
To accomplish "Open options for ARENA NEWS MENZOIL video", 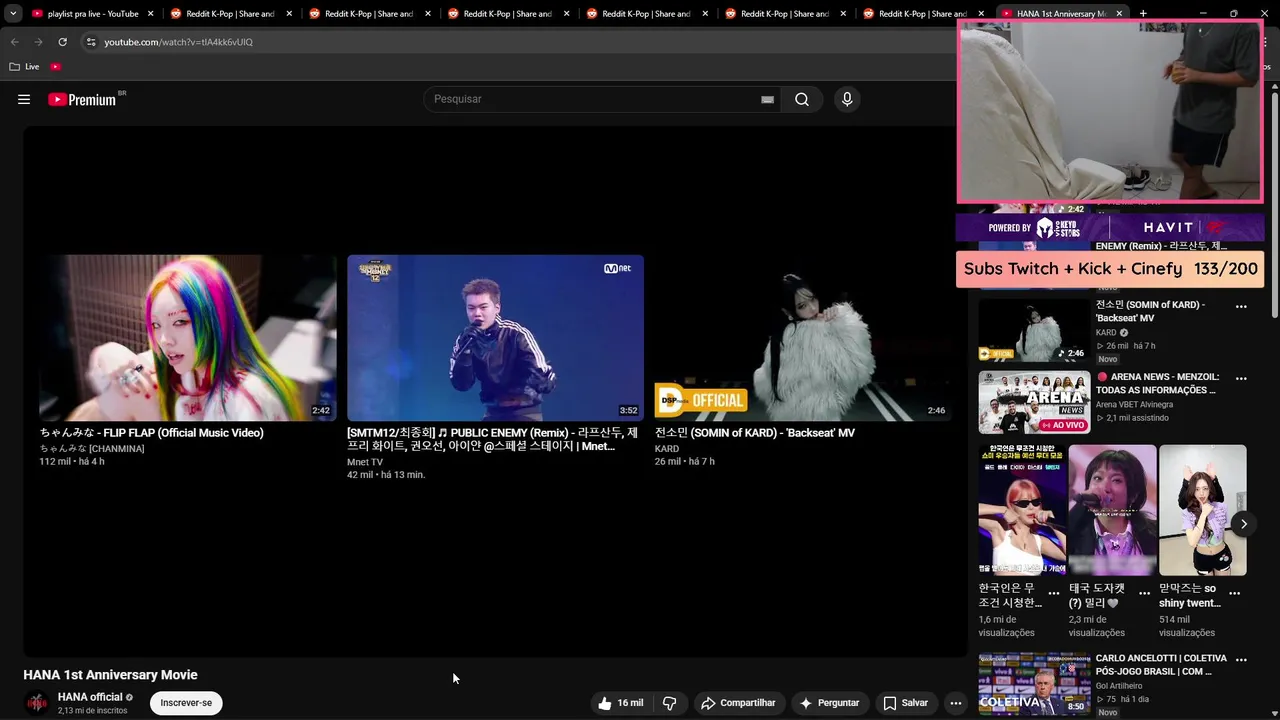I will 1241,379.
